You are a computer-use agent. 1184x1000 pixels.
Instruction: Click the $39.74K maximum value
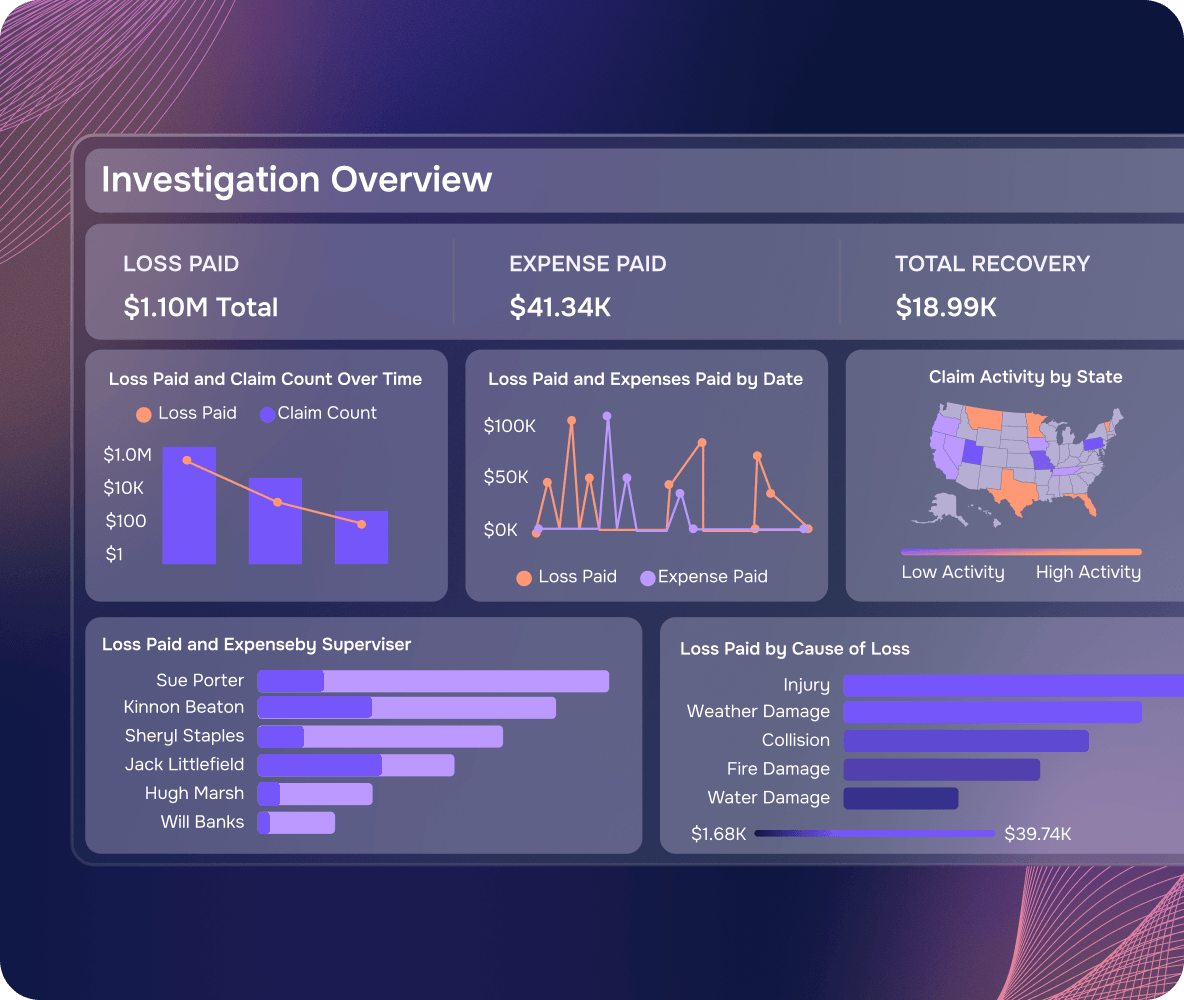tap(1038, 834)
